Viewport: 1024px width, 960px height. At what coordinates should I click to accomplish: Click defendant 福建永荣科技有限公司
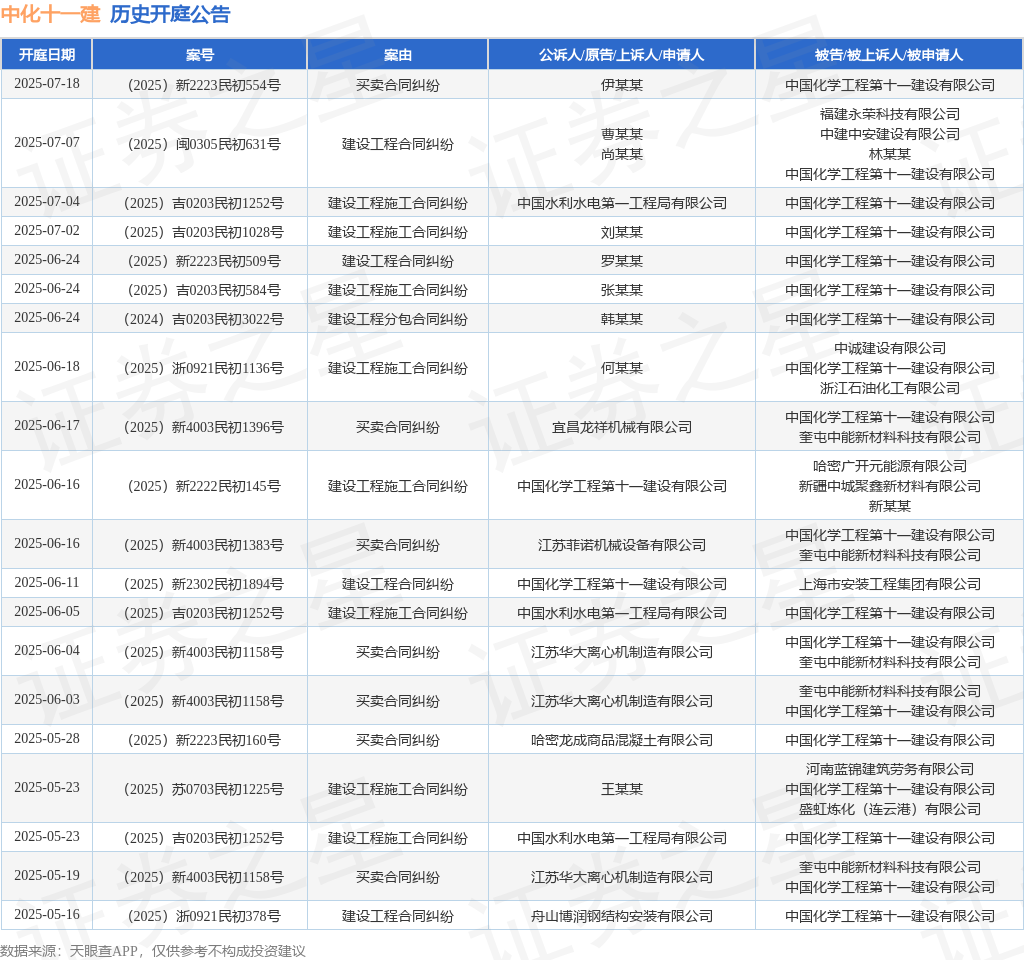889,114
